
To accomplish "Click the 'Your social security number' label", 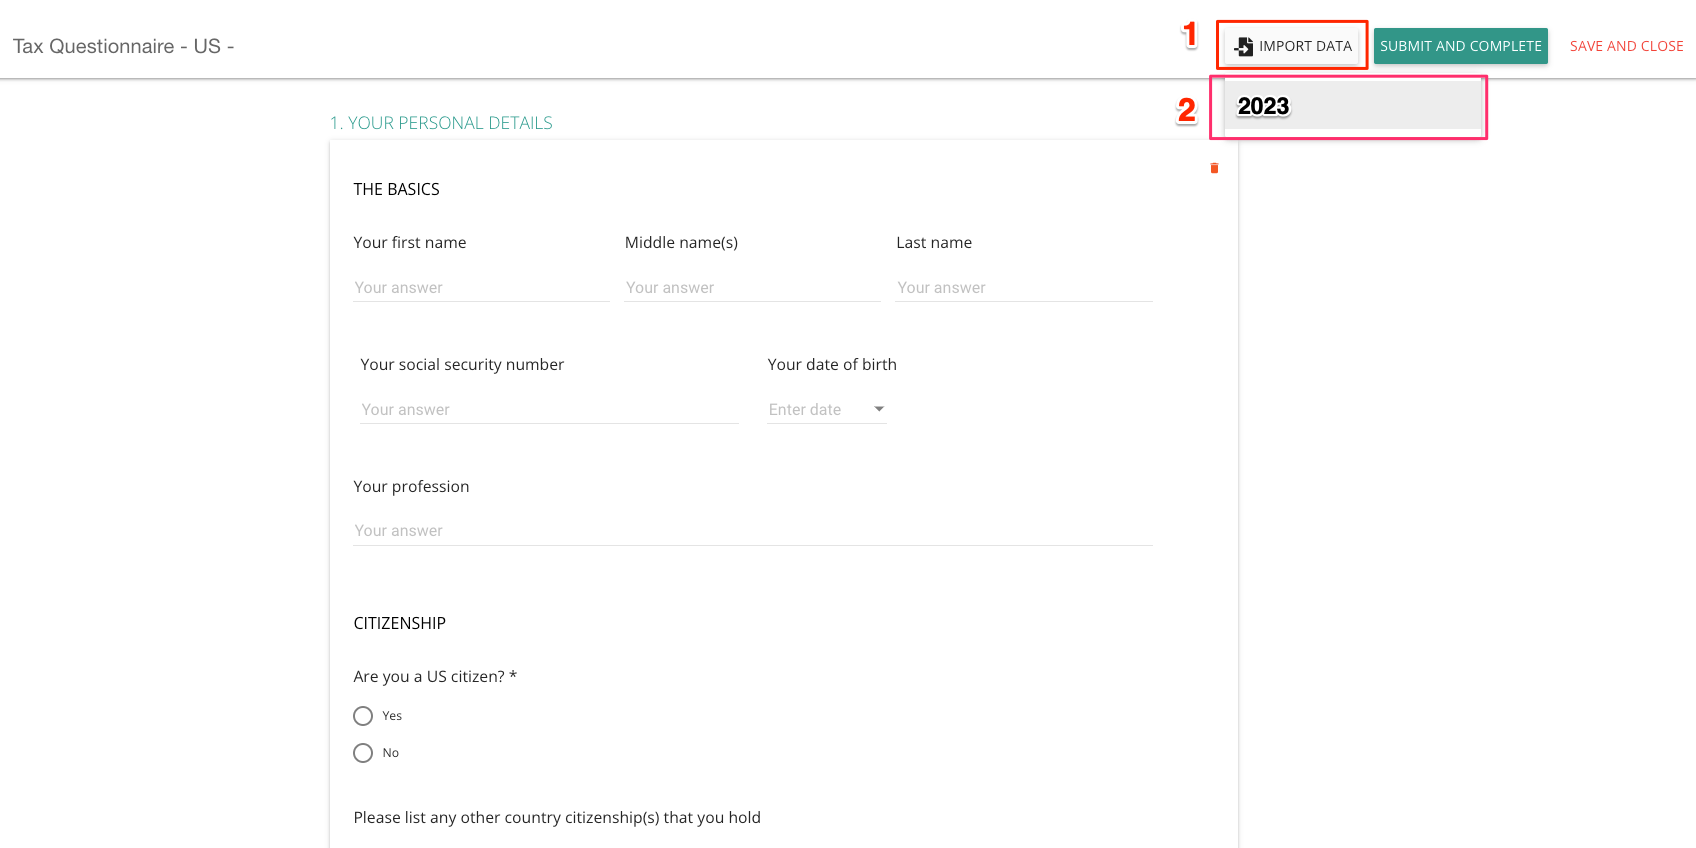I will click(x=462, y=365).
